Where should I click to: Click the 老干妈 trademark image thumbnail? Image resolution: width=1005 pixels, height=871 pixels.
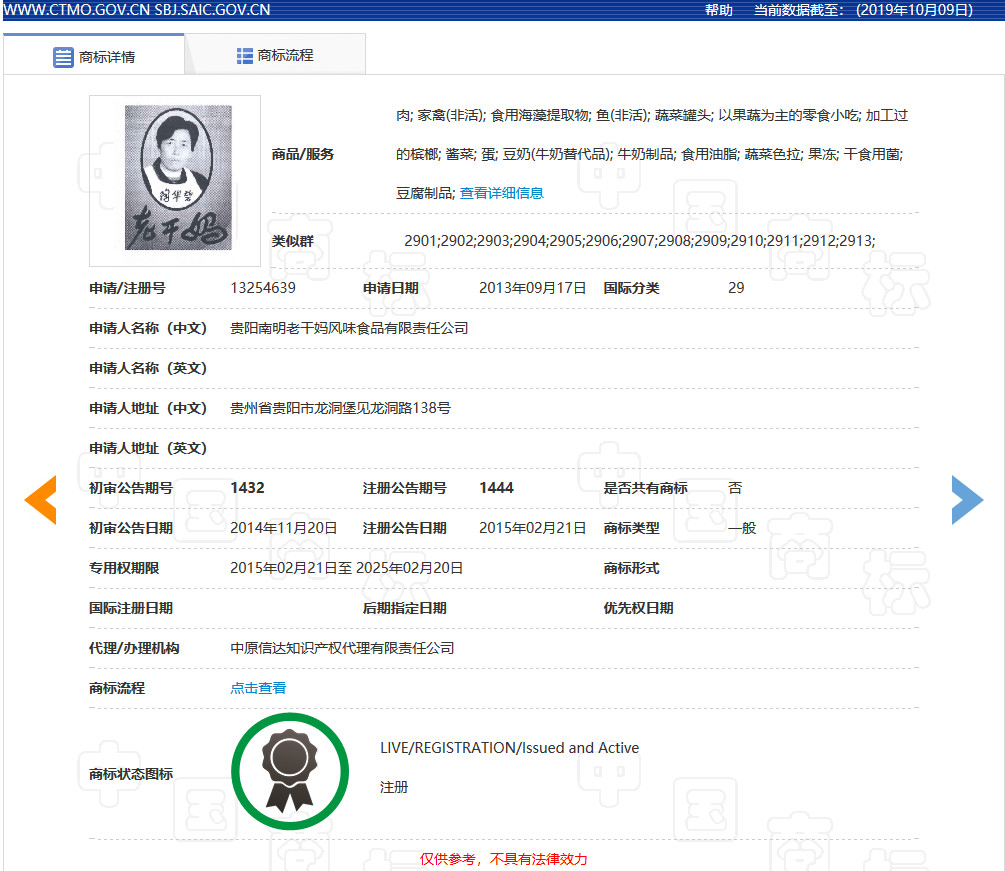[x=174, y=180]
